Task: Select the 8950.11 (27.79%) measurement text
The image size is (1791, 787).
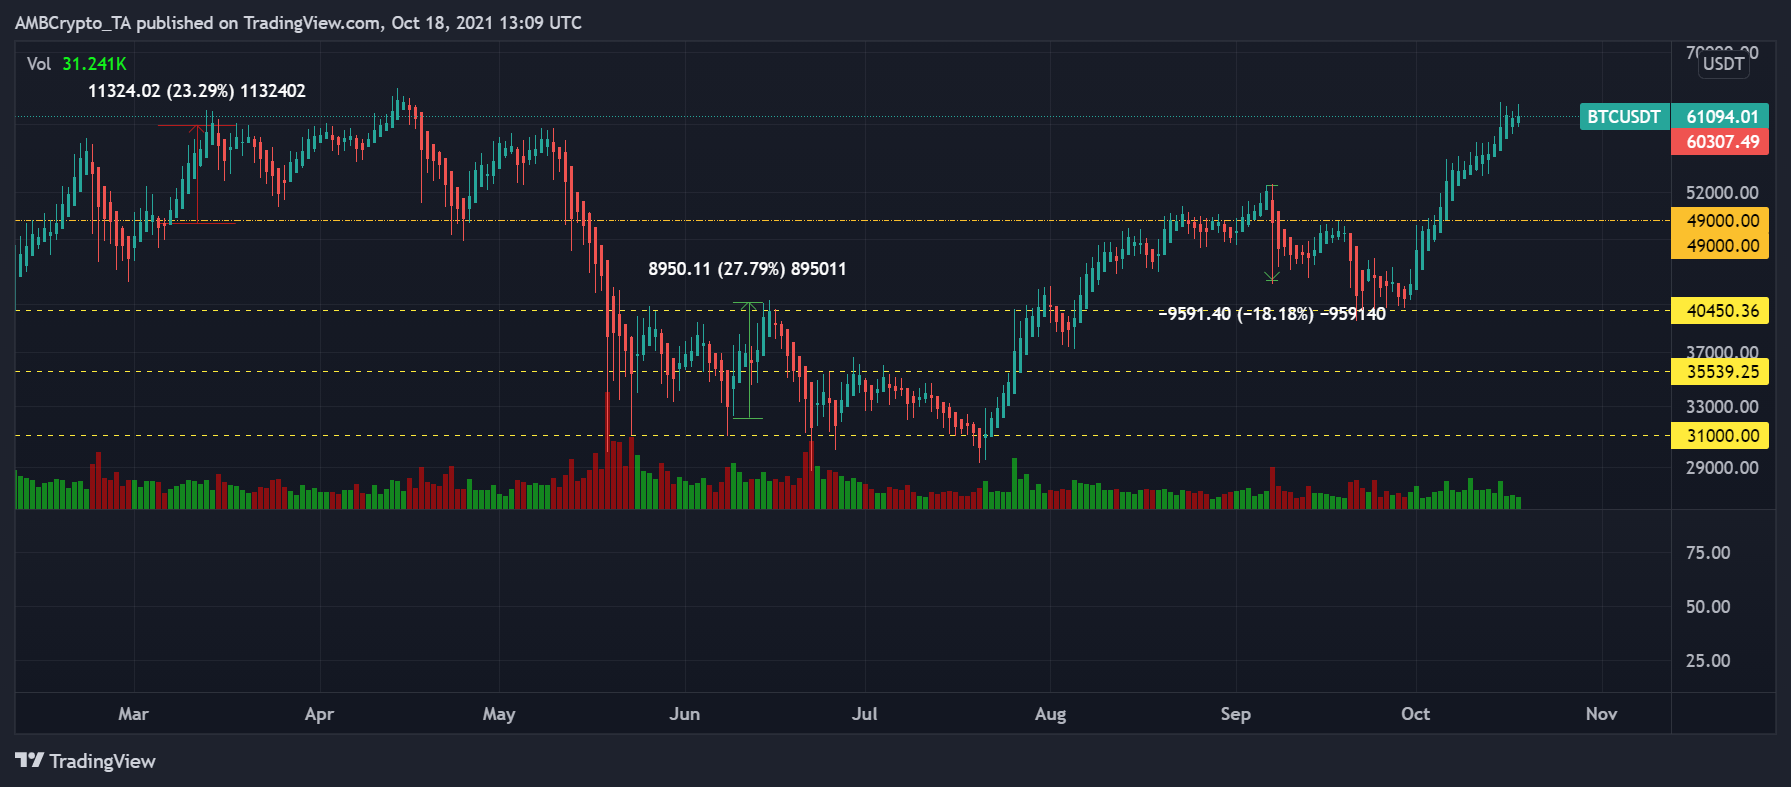Action: [x=747, y=269]
